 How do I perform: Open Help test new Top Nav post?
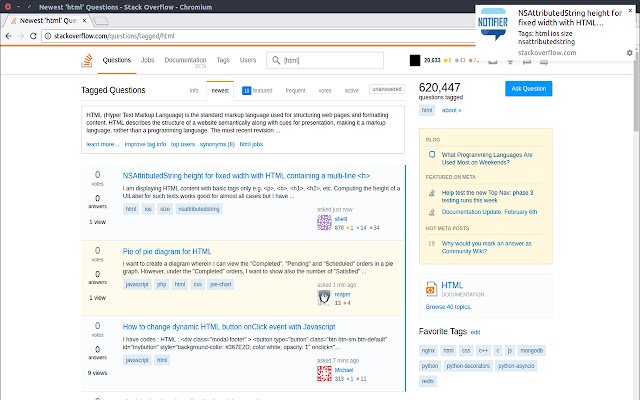(x=487, y=196)
